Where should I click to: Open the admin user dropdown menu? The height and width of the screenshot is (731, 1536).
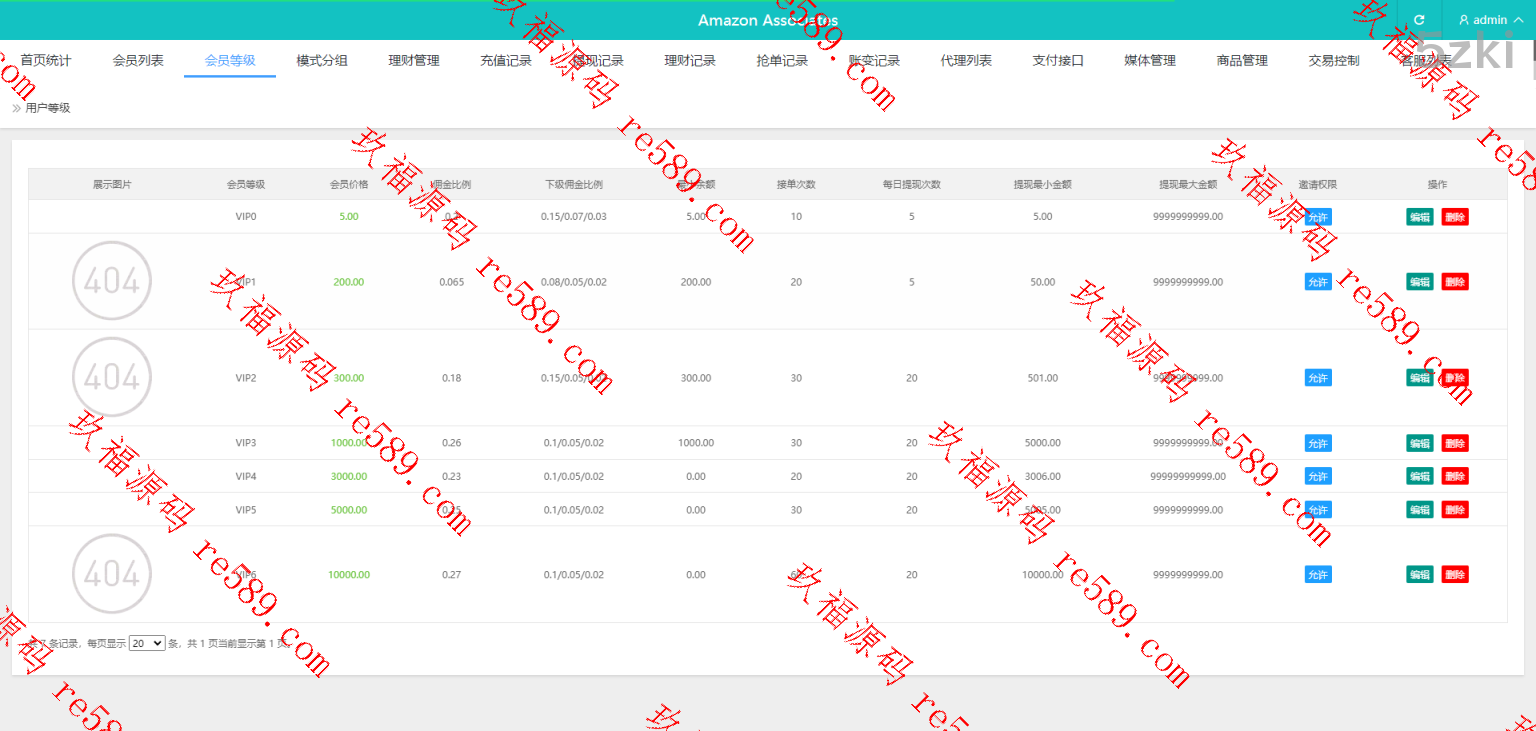1489,20
